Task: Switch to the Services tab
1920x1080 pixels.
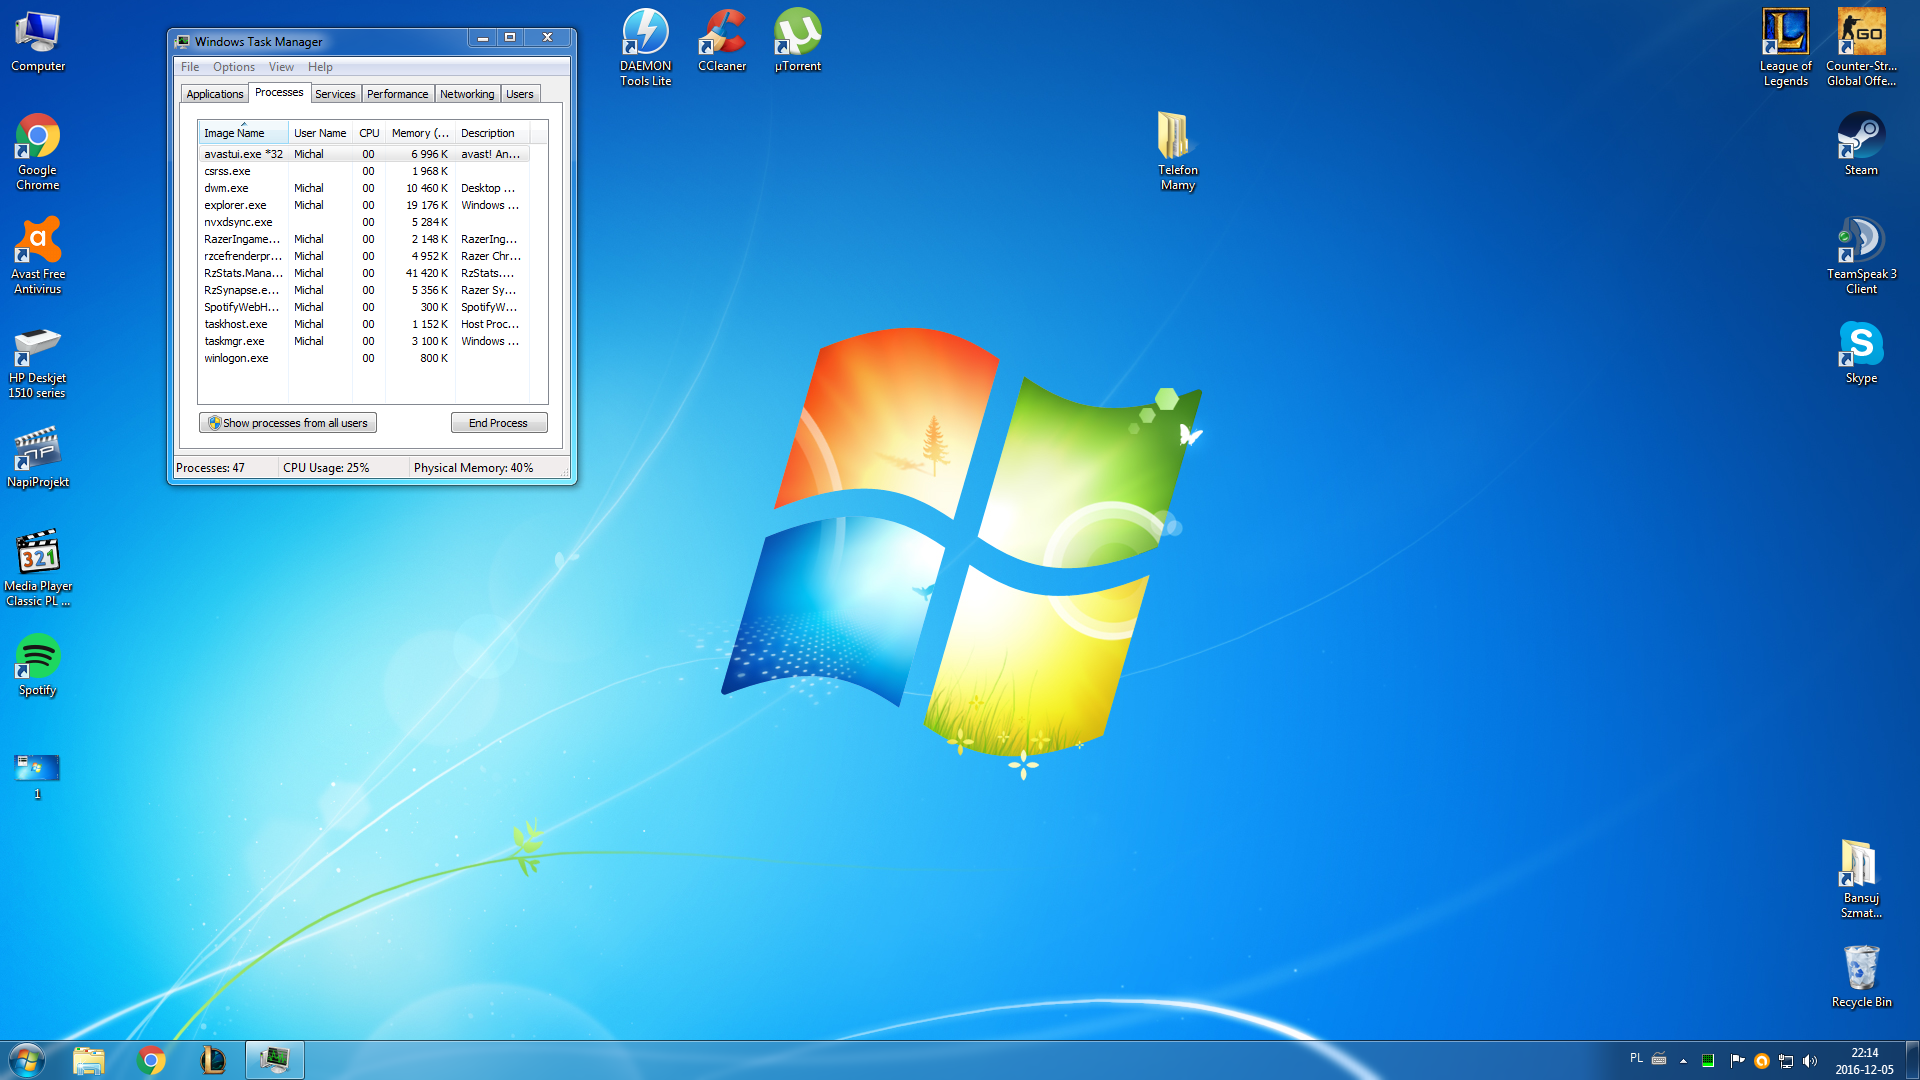Action: 335,94
